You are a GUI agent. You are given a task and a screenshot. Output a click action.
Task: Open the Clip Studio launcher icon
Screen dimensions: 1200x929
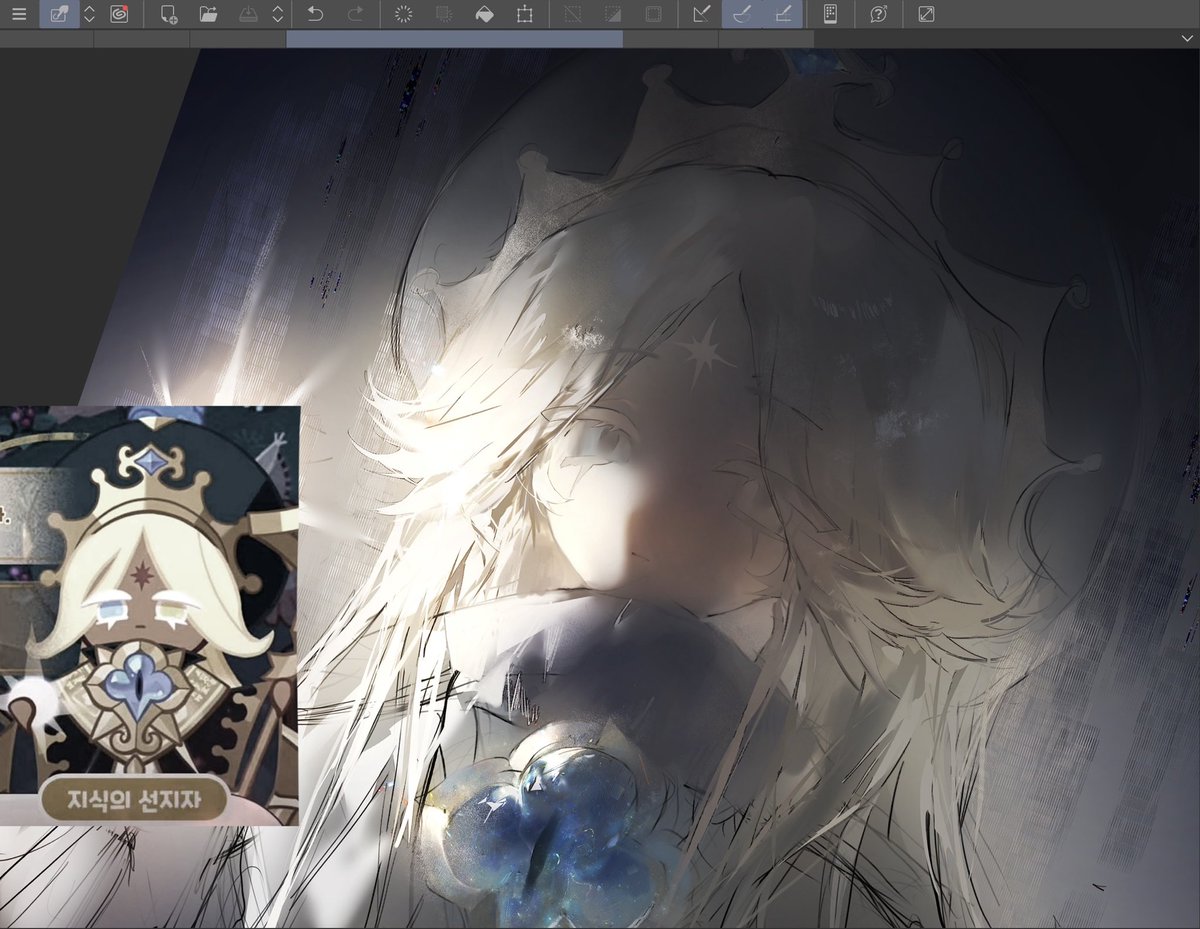(119, 14)
